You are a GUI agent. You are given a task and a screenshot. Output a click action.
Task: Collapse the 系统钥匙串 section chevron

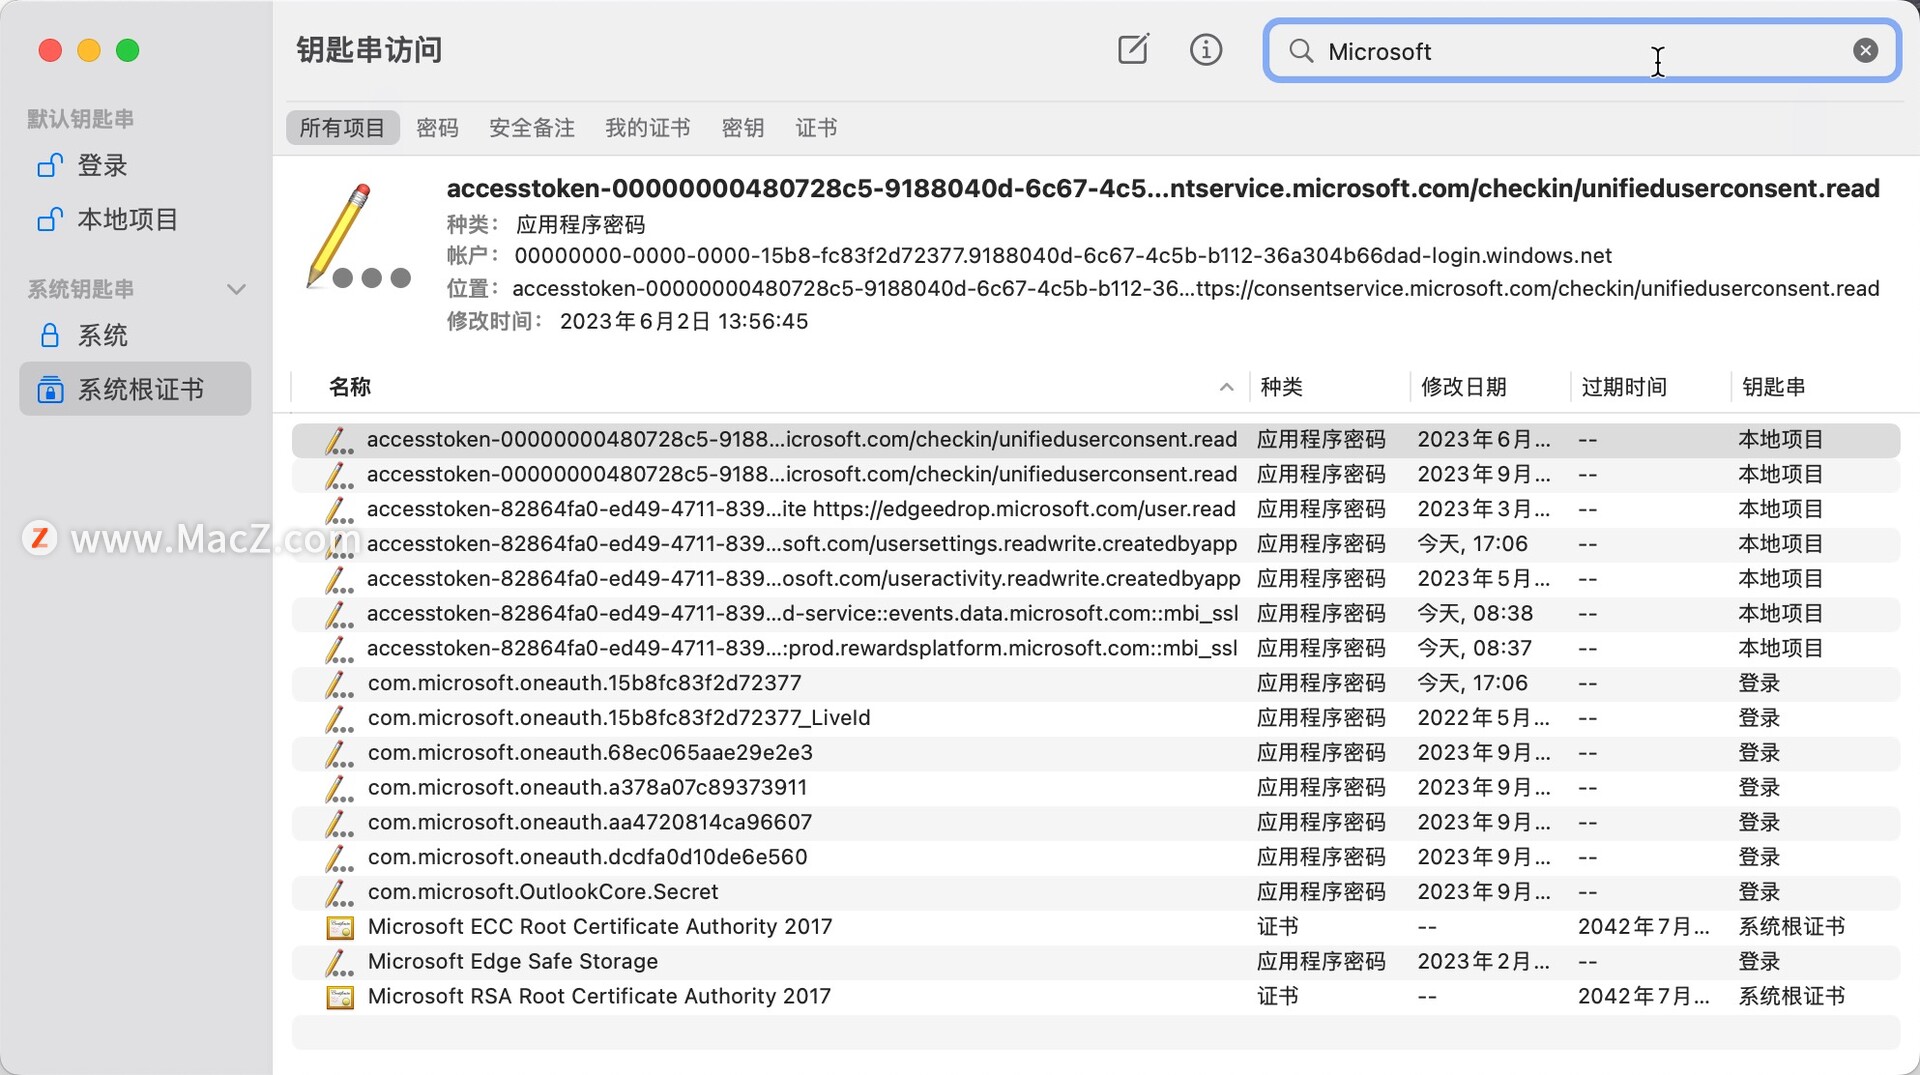click(x=236, y=290)
